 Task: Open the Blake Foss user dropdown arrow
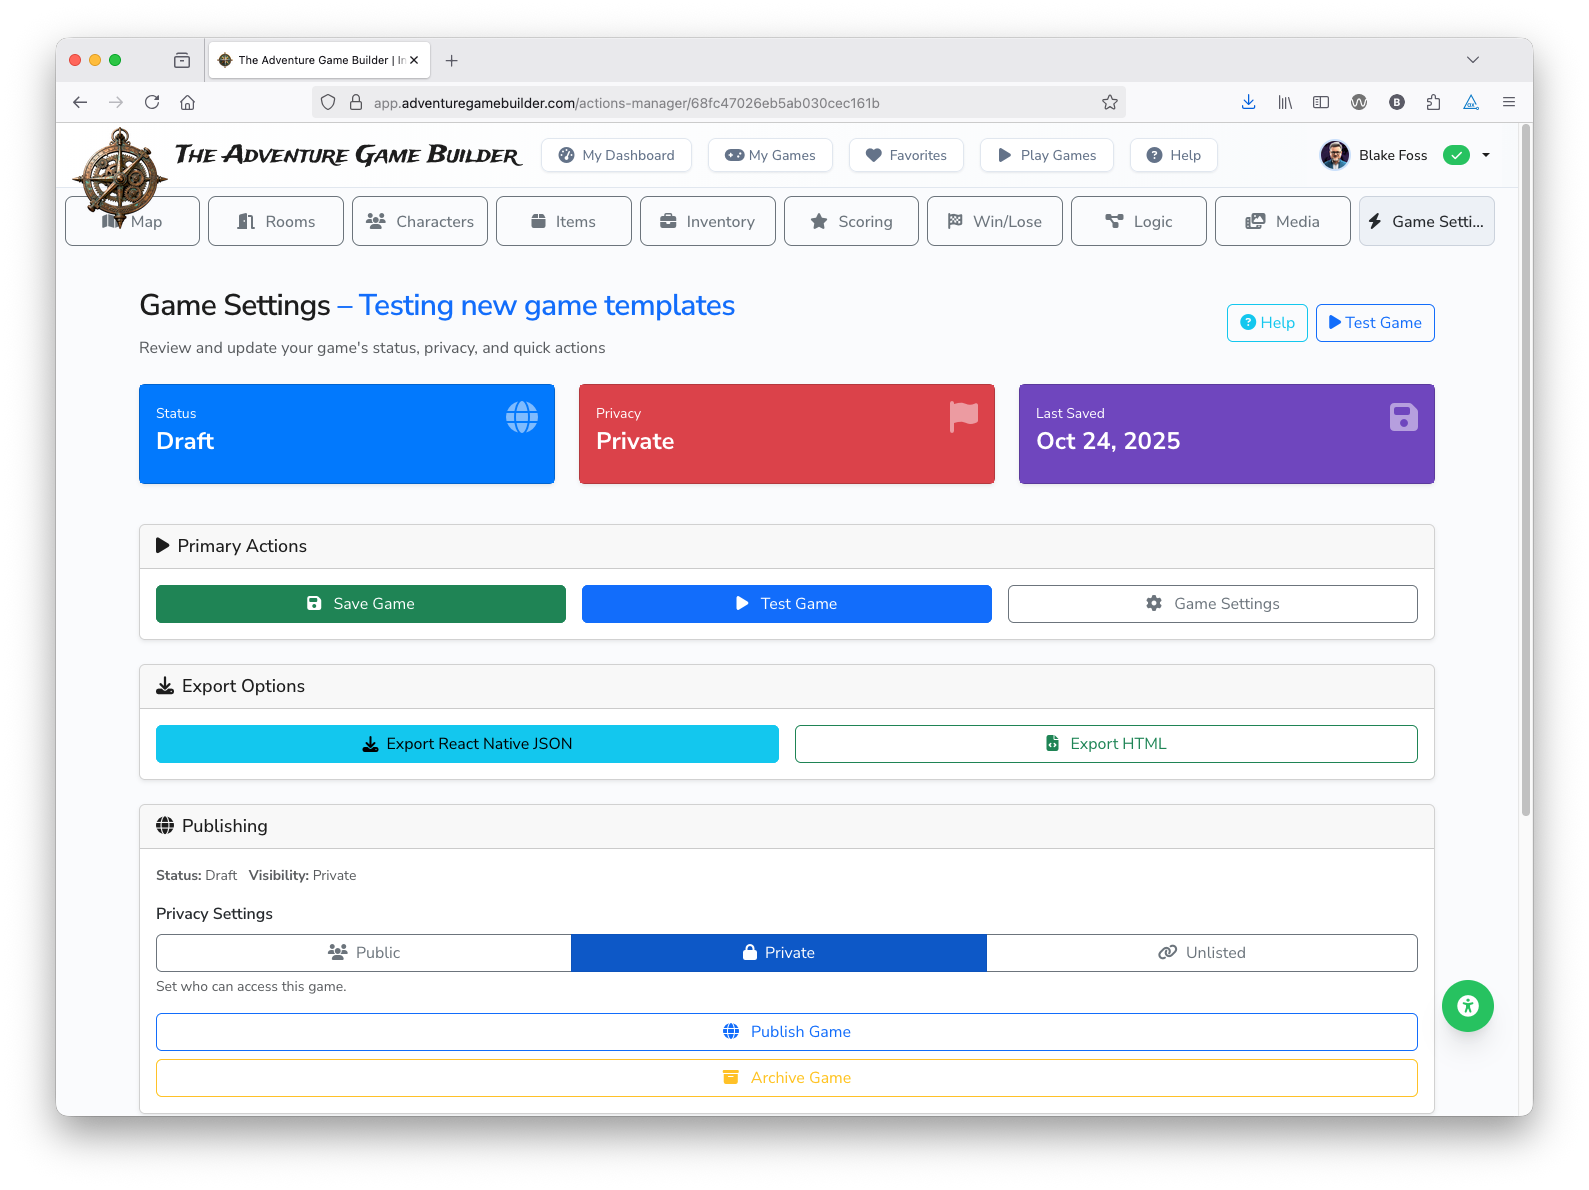pos(1486,155)
